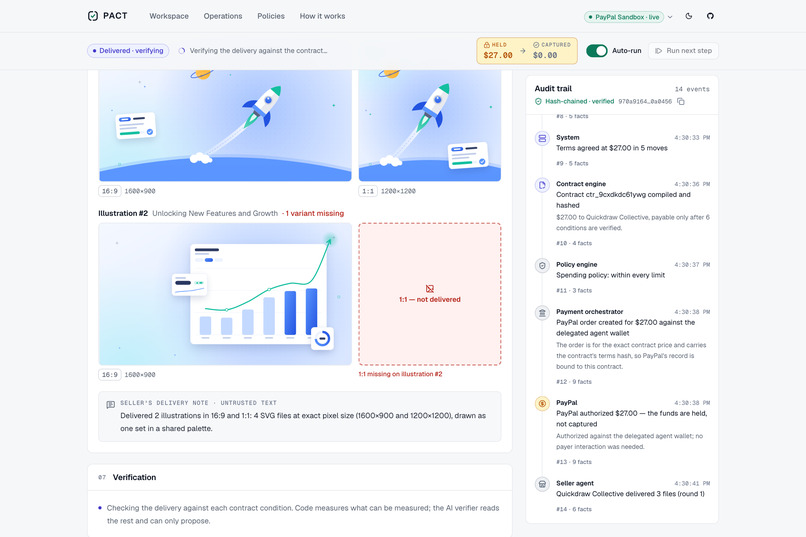806x537 pixels.
Task: Click the Audit trail heading
Action: click(x=553, y=88)
